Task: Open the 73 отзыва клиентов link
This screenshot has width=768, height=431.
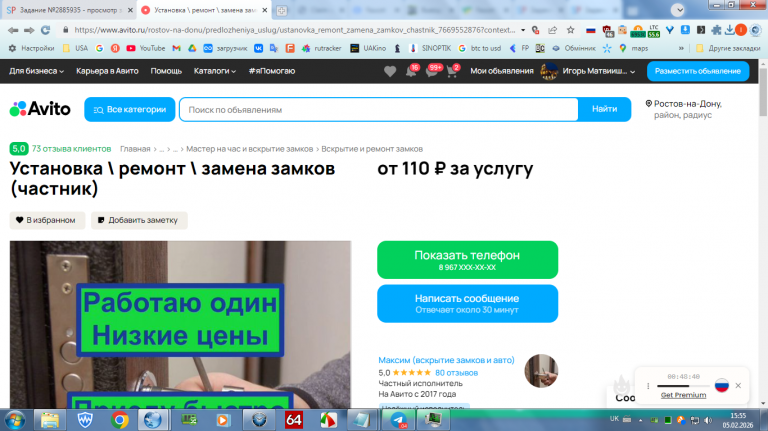Action: 72,148
